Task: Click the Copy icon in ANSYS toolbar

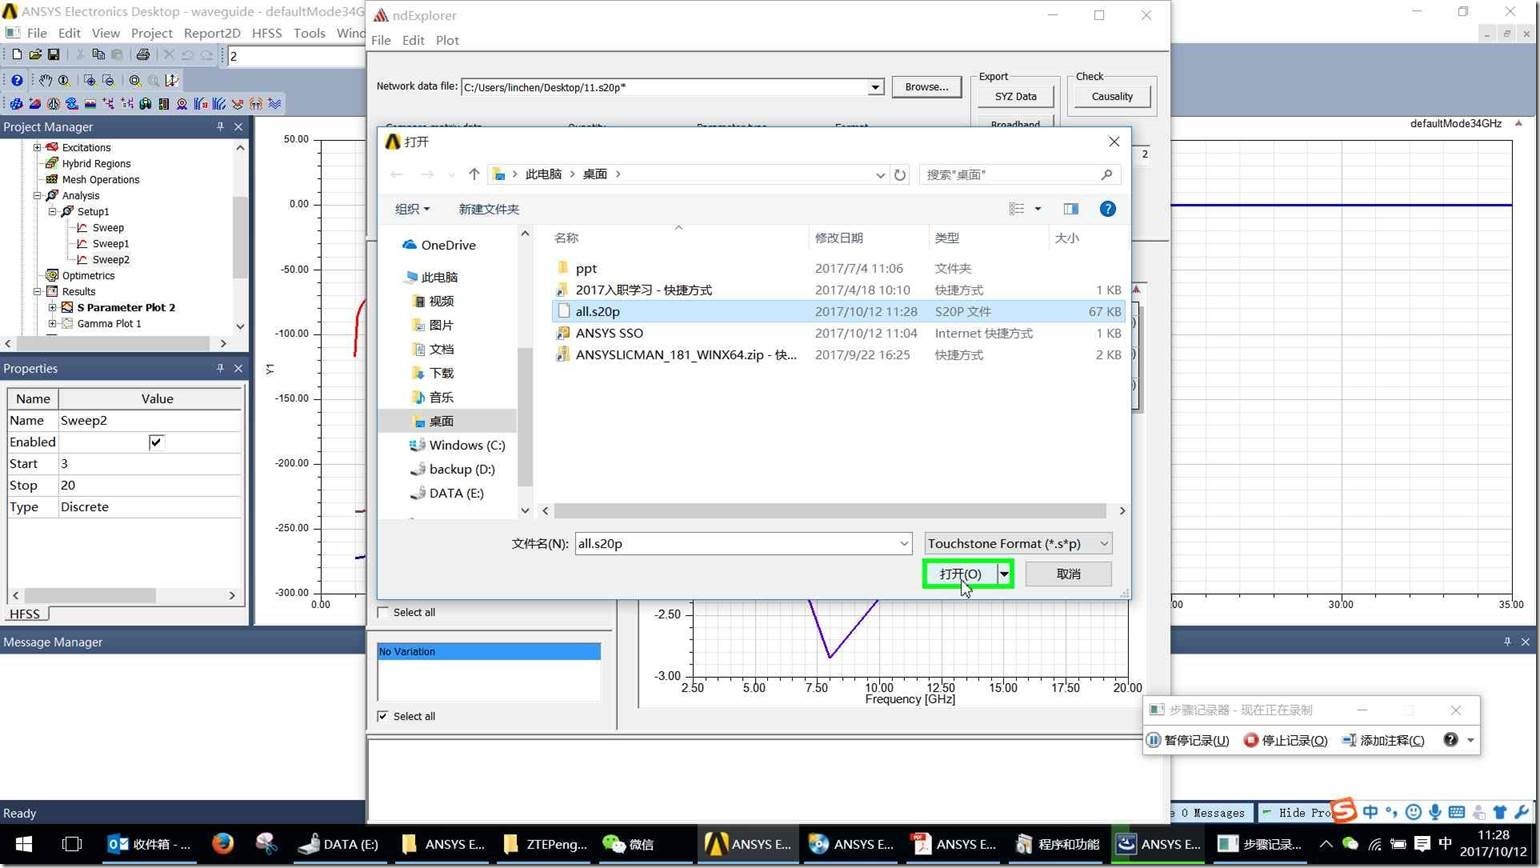Action: point(98,55)
